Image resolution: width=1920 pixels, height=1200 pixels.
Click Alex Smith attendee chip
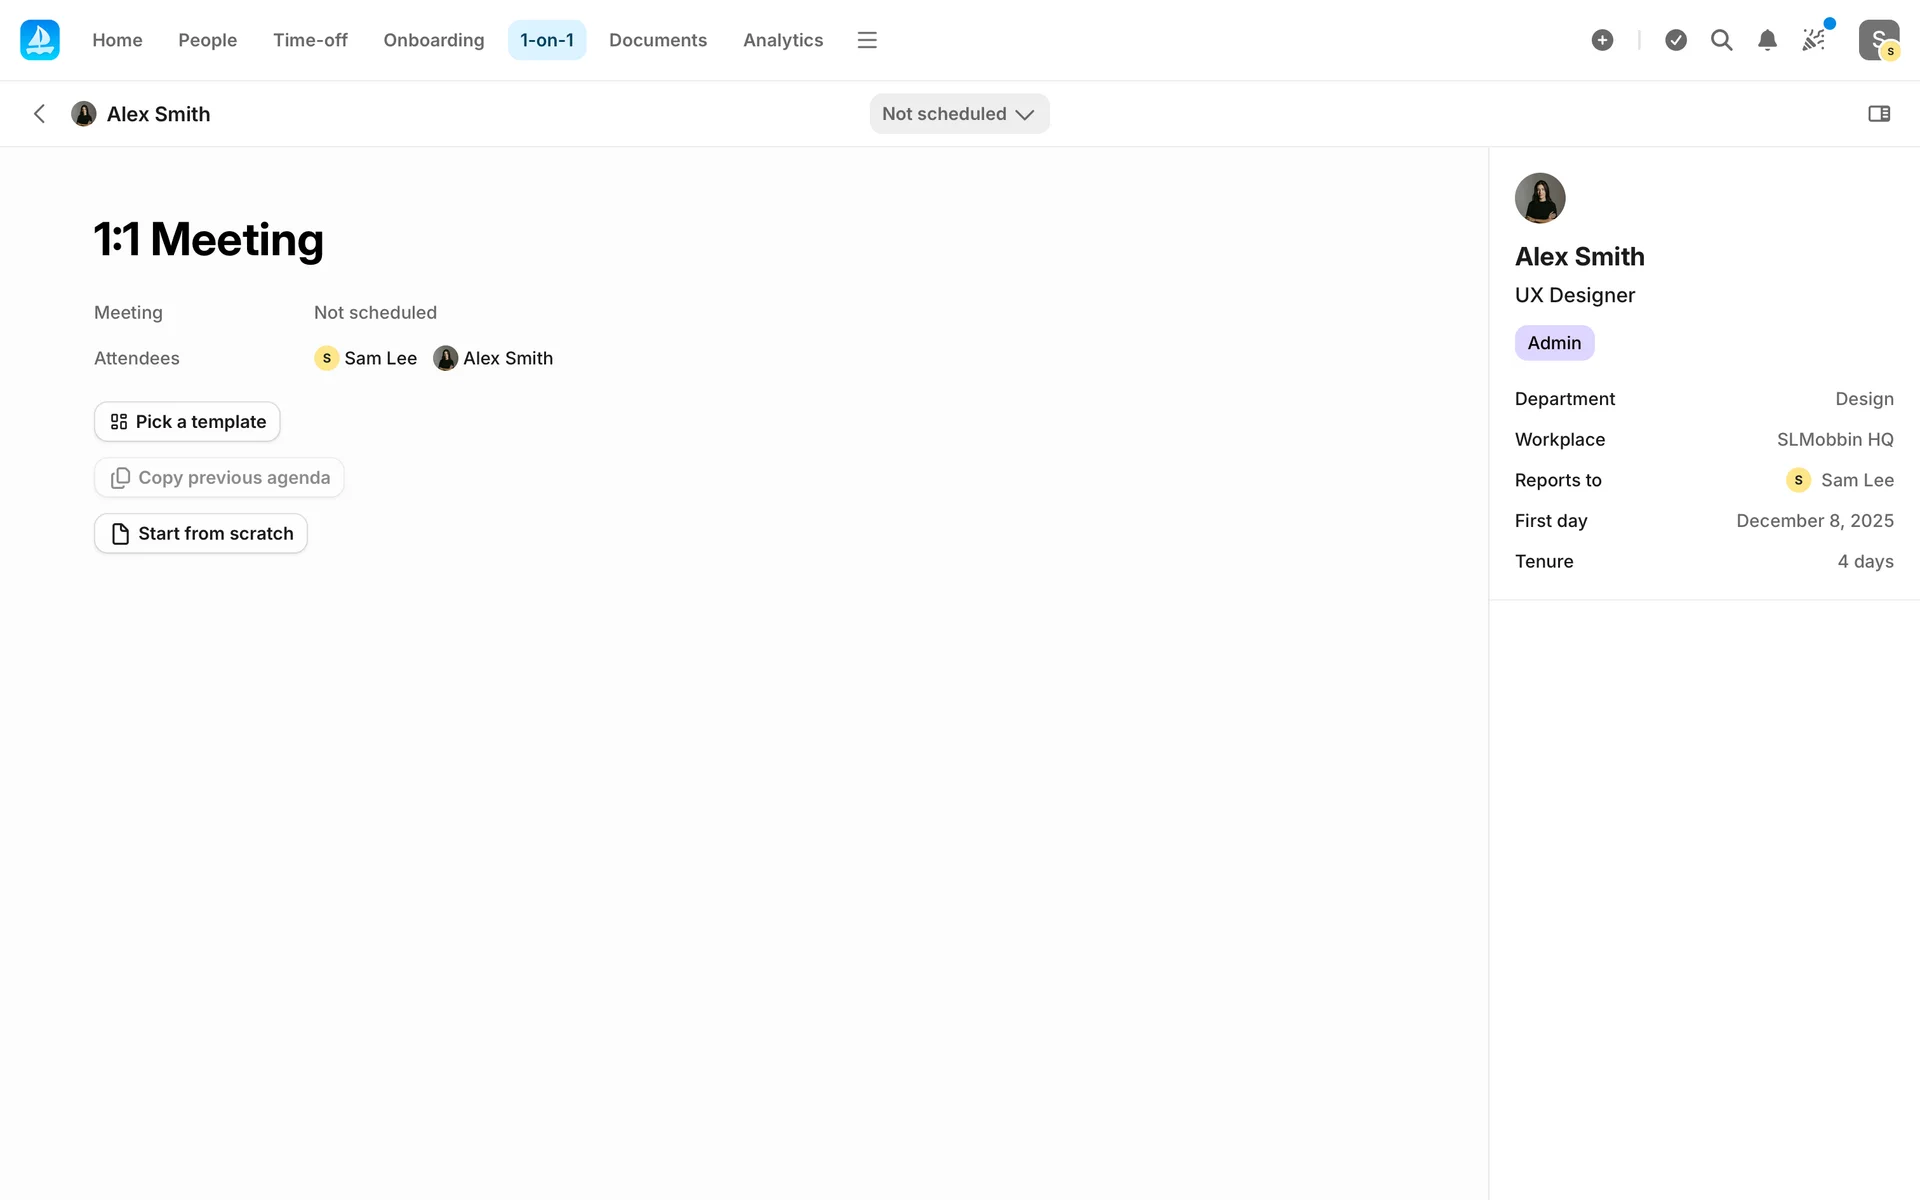[494, 358]
